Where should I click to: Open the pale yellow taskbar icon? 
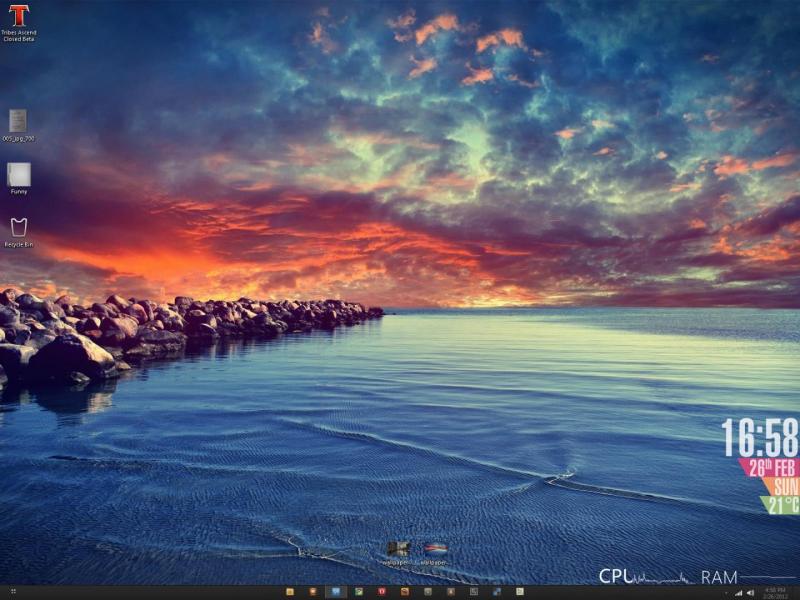pos(519,592)
